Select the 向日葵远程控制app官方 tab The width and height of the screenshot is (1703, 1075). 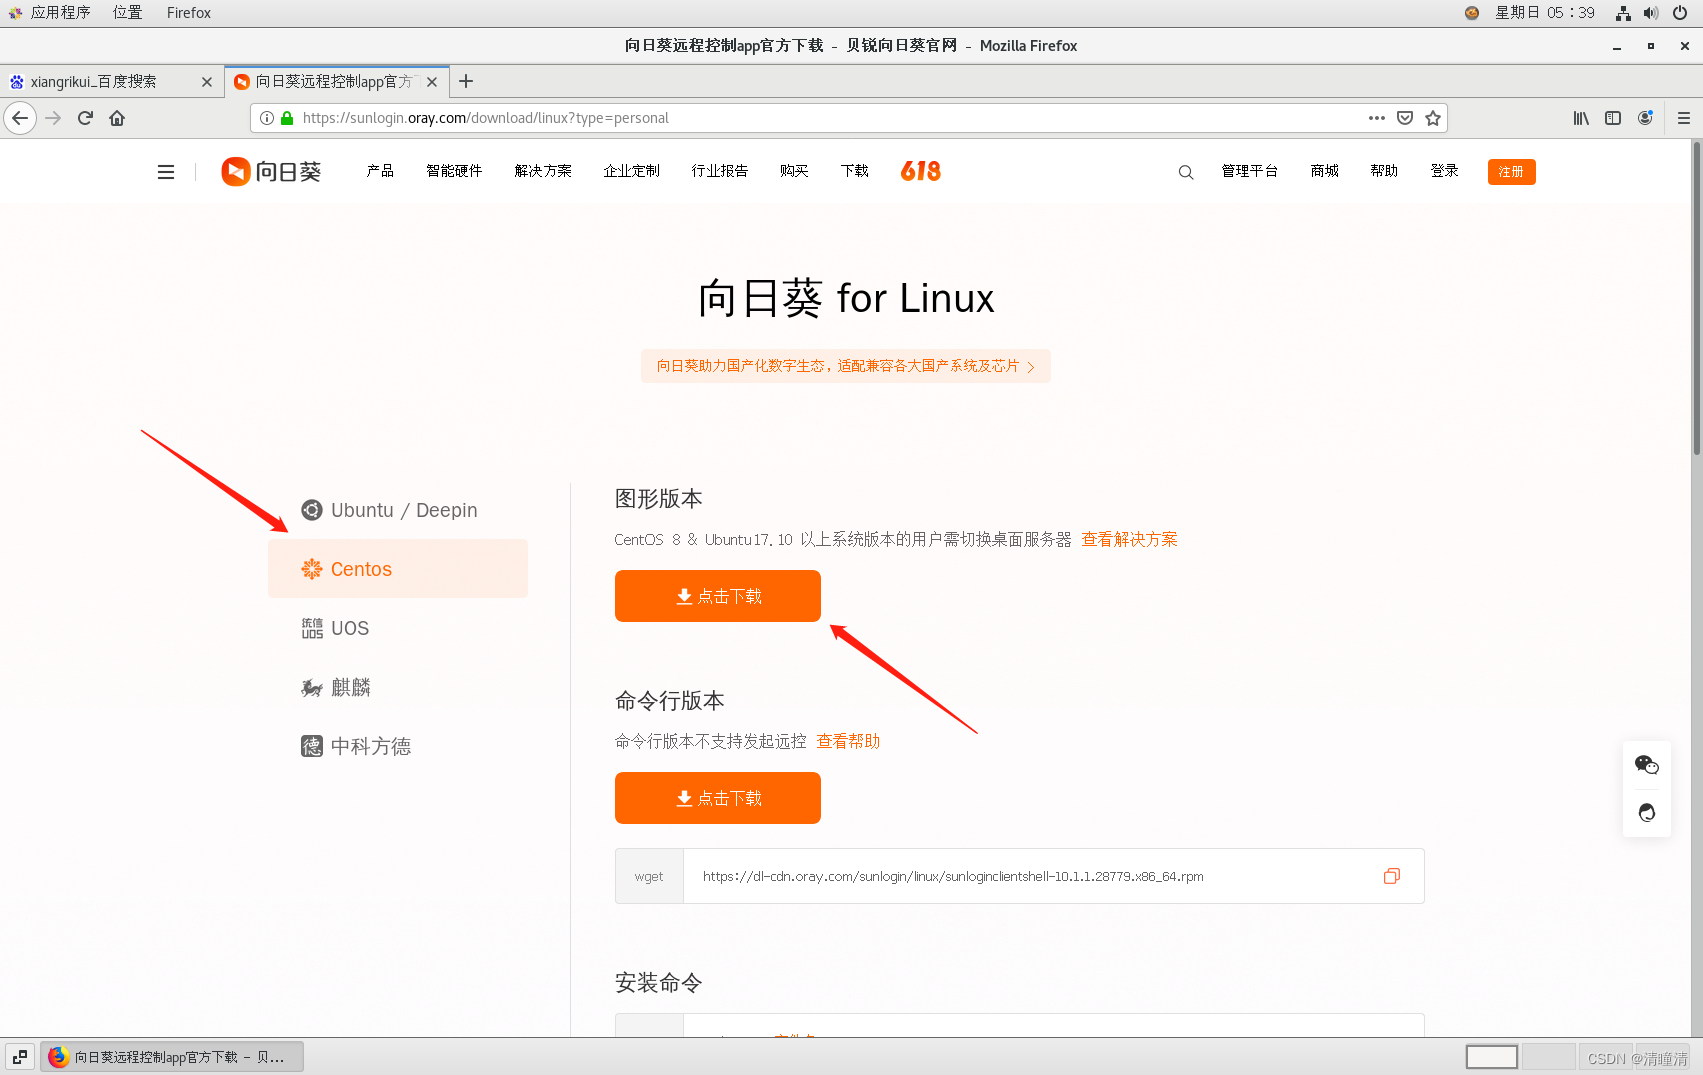(337, 82)
